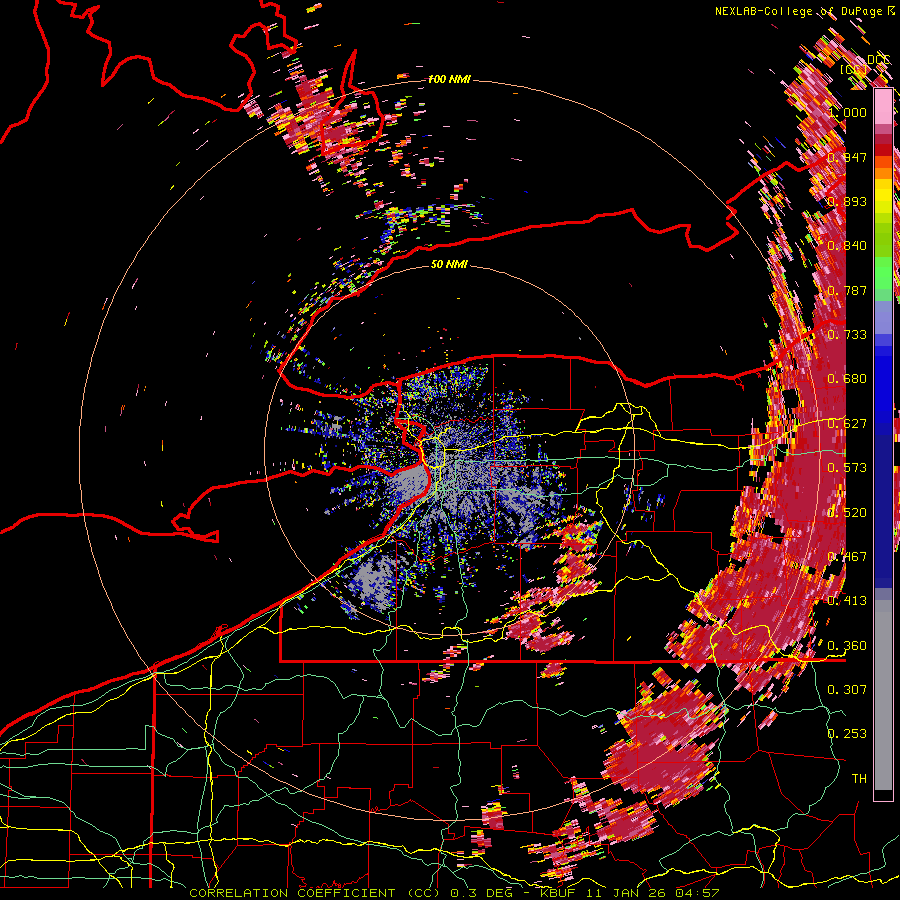Click the 0.947 scale value
Image resolution: width=900 pixels, height=900 pixels.
(x=847, y=157)
